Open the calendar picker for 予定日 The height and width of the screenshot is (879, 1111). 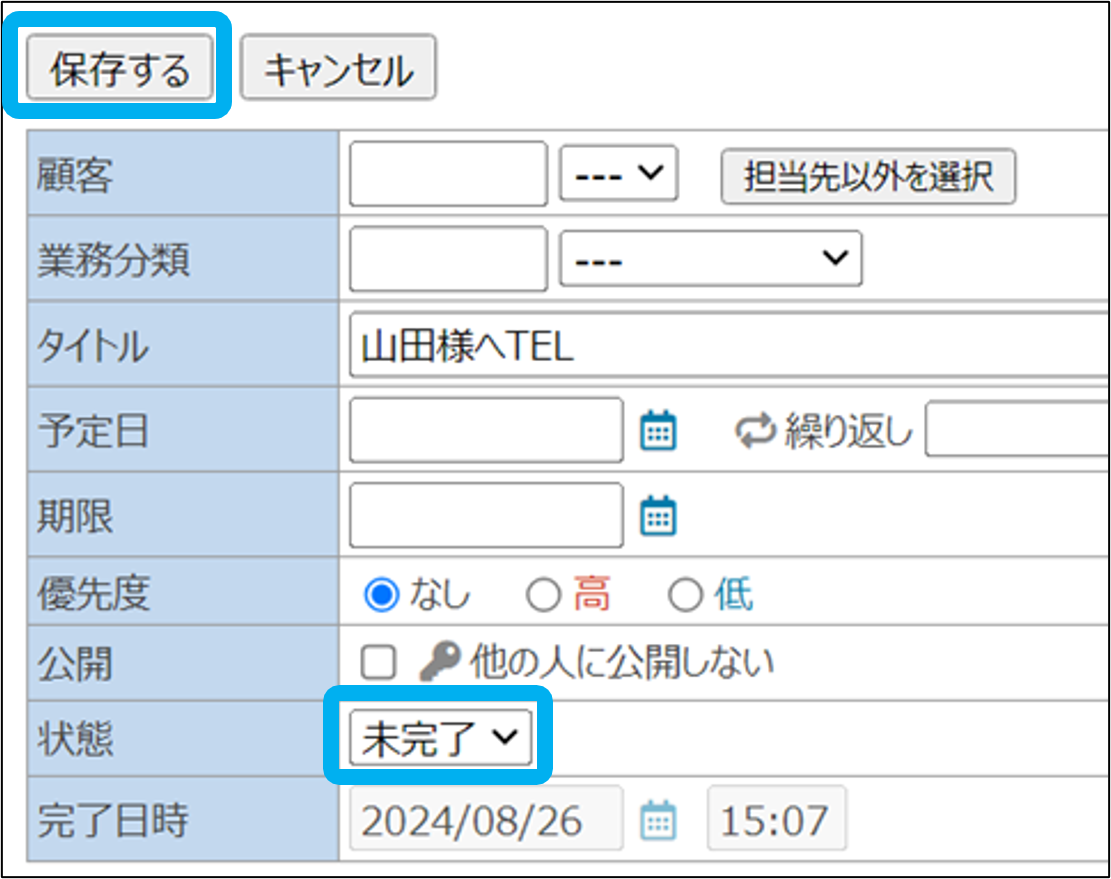click(658, 431)
